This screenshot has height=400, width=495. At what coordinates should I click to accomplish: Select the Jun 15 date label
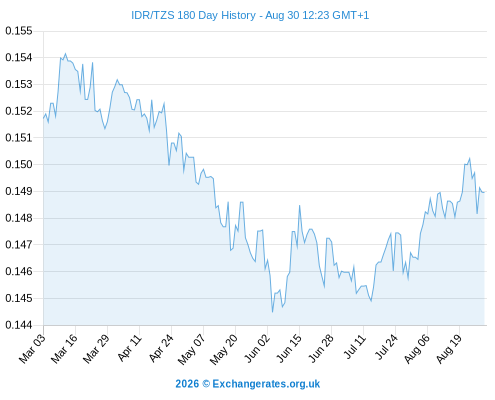pyautogui.click(x=289, y=348)
